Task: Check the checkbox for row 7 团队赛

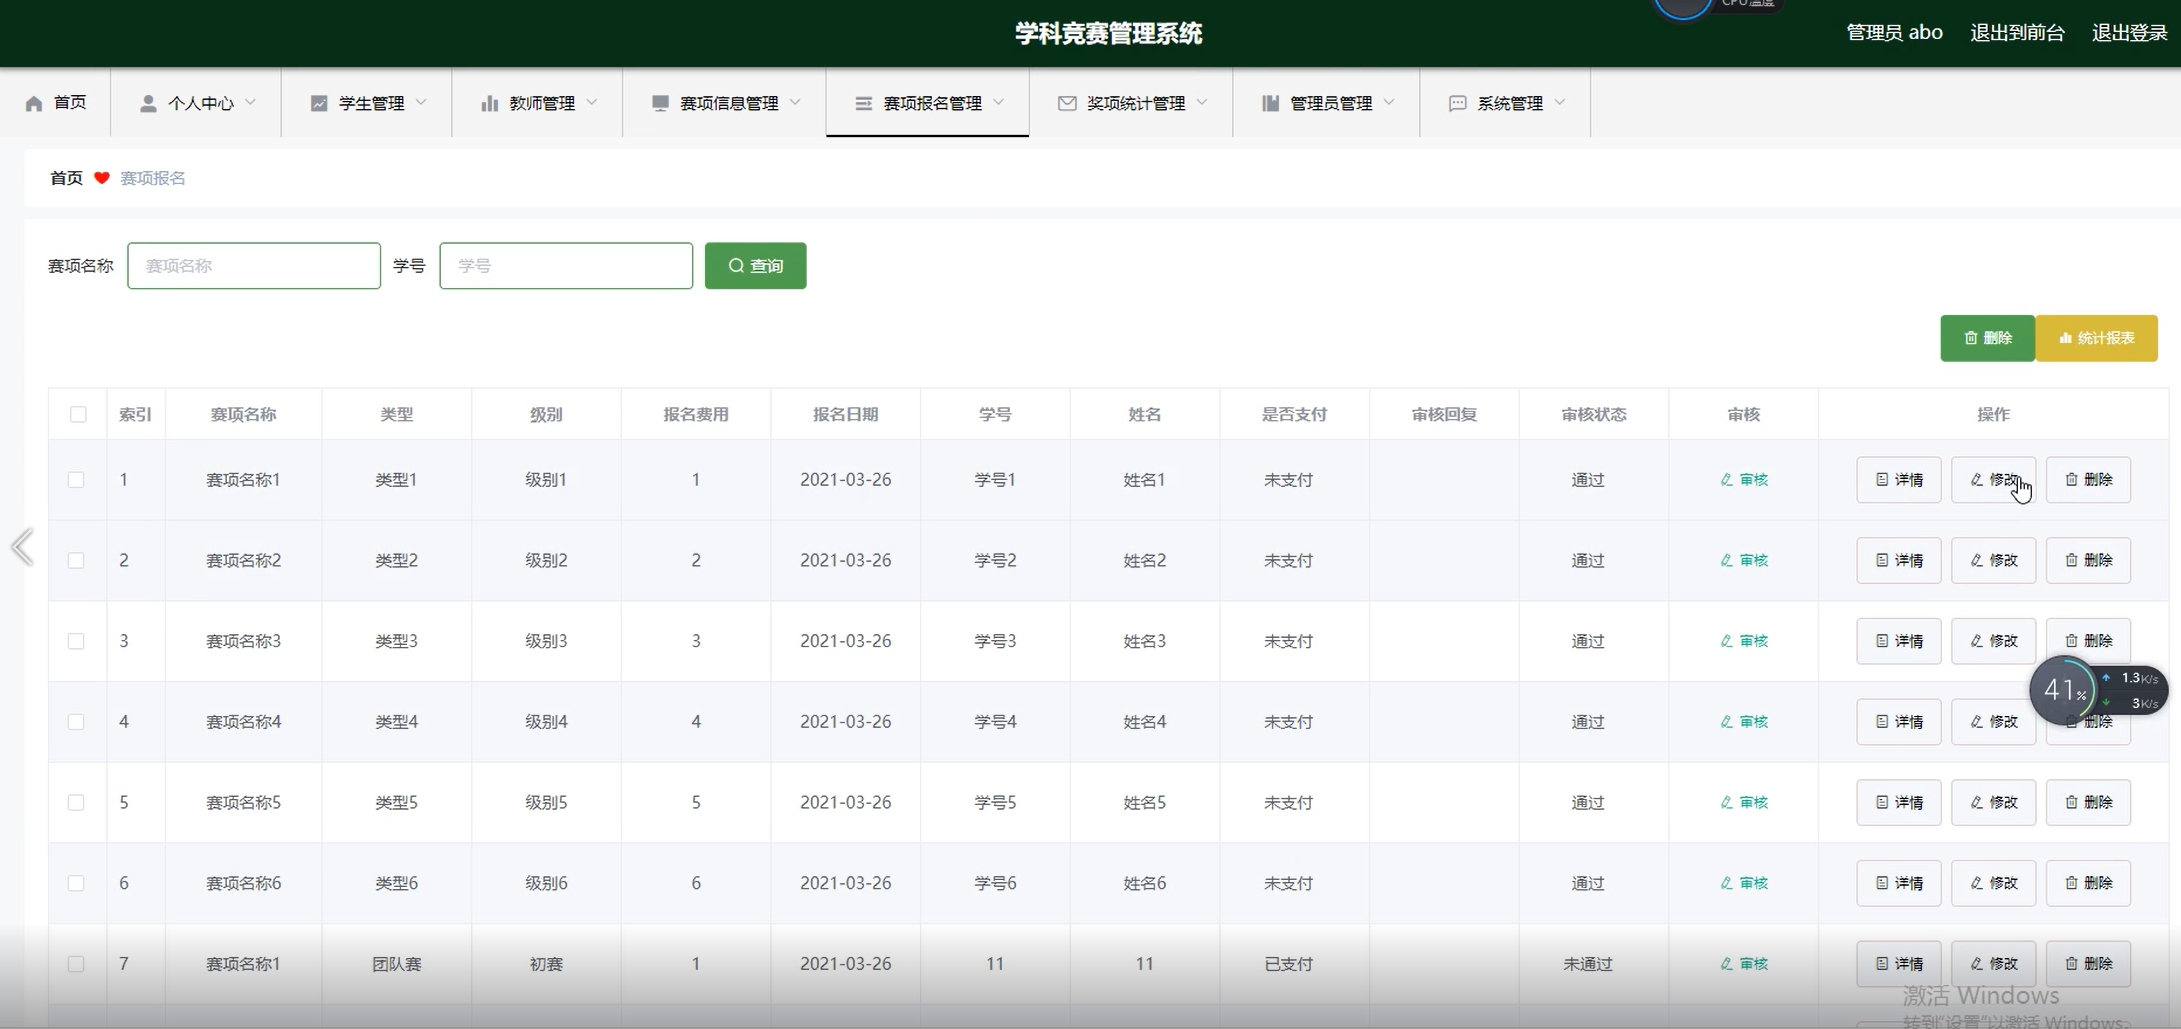Action: pos(76,964)
